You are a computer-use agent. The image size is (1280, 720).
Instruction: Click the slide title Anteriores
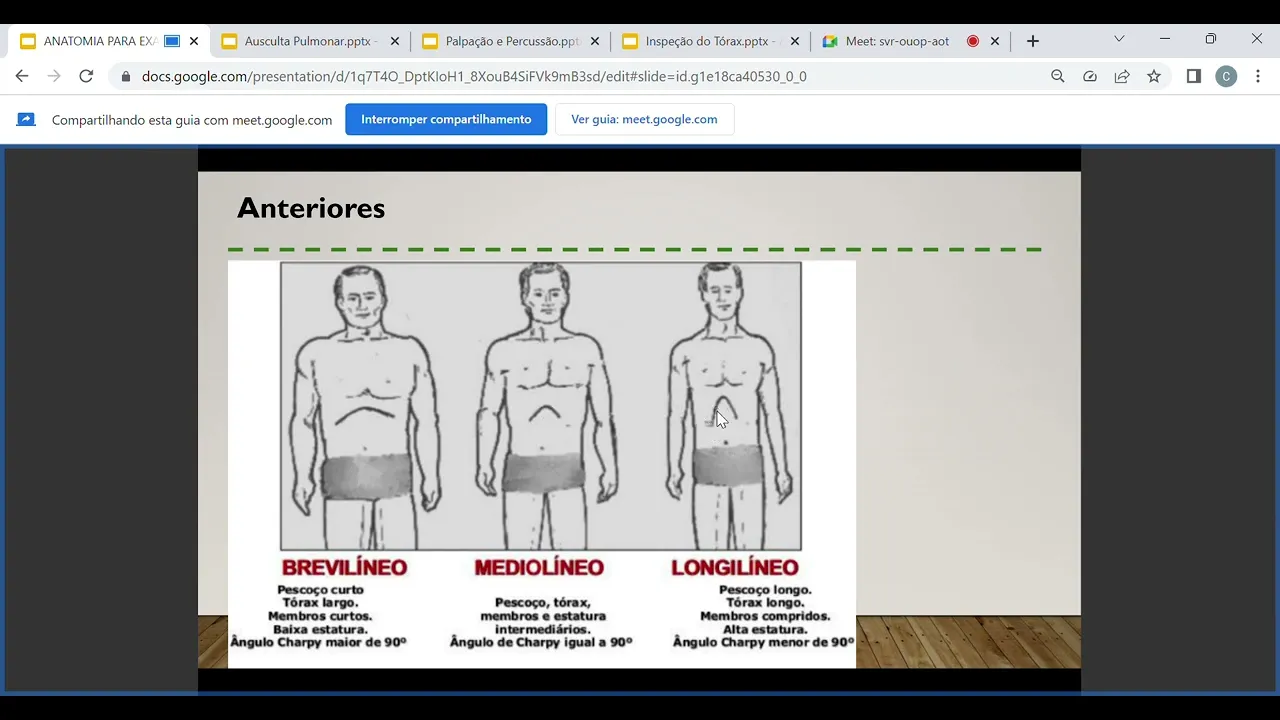[x=311, y=208]
